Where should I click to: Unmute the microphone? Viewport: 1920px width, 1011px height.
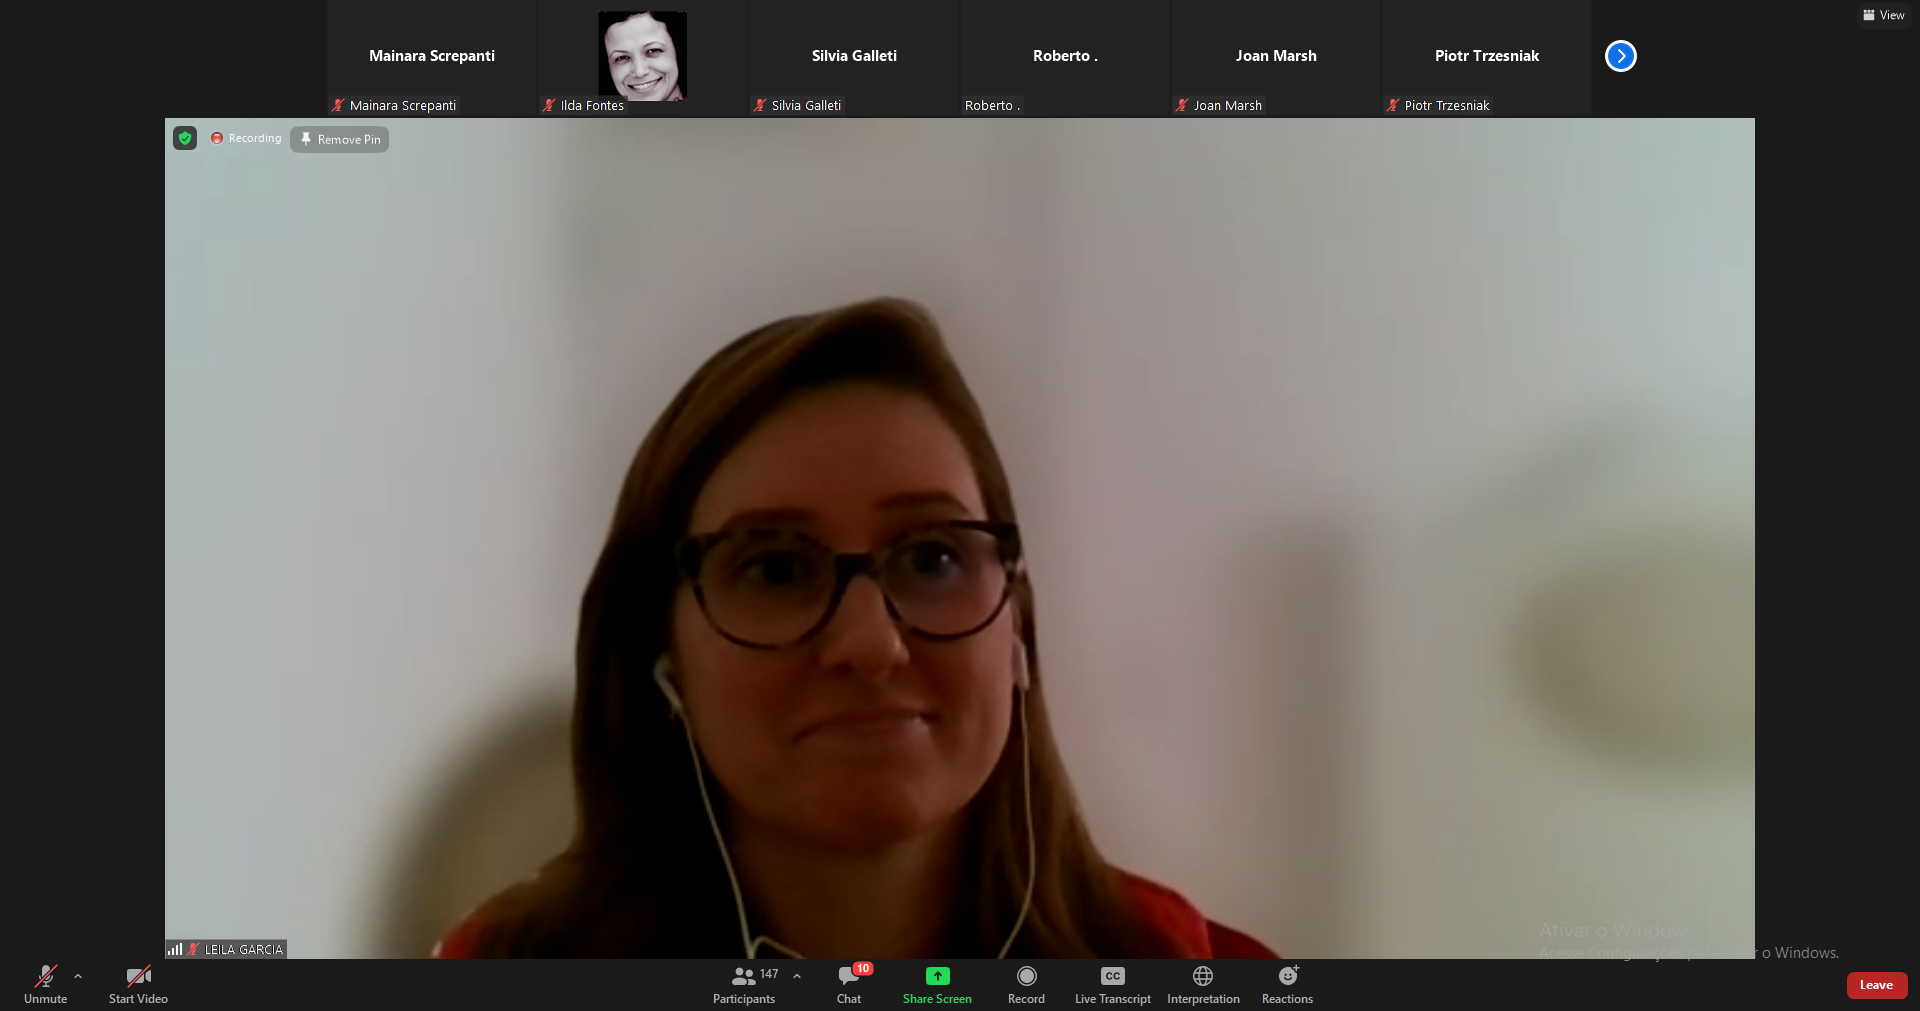(x=45, y=984)
